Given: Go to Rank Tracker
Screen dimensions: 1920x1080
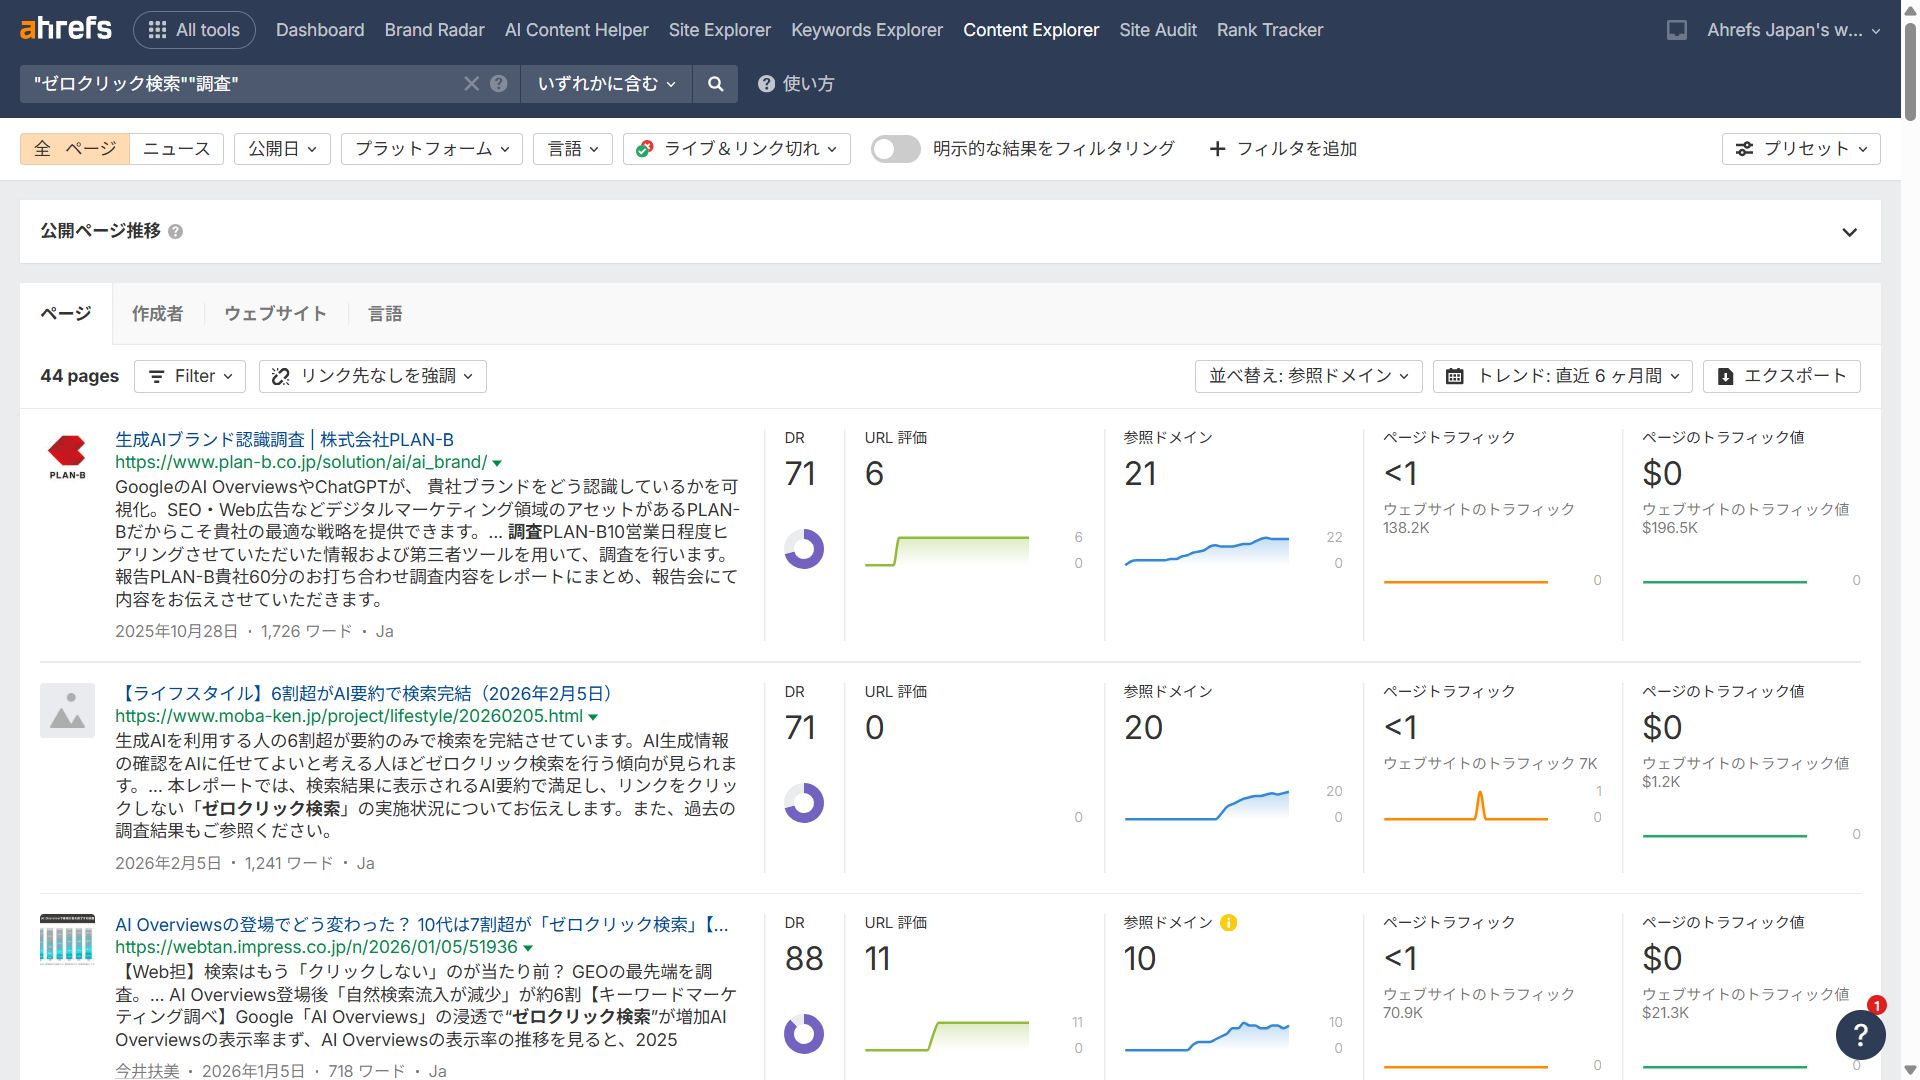Looking at the screenshot, I should pyautogui.click(x=1270, y=30).
